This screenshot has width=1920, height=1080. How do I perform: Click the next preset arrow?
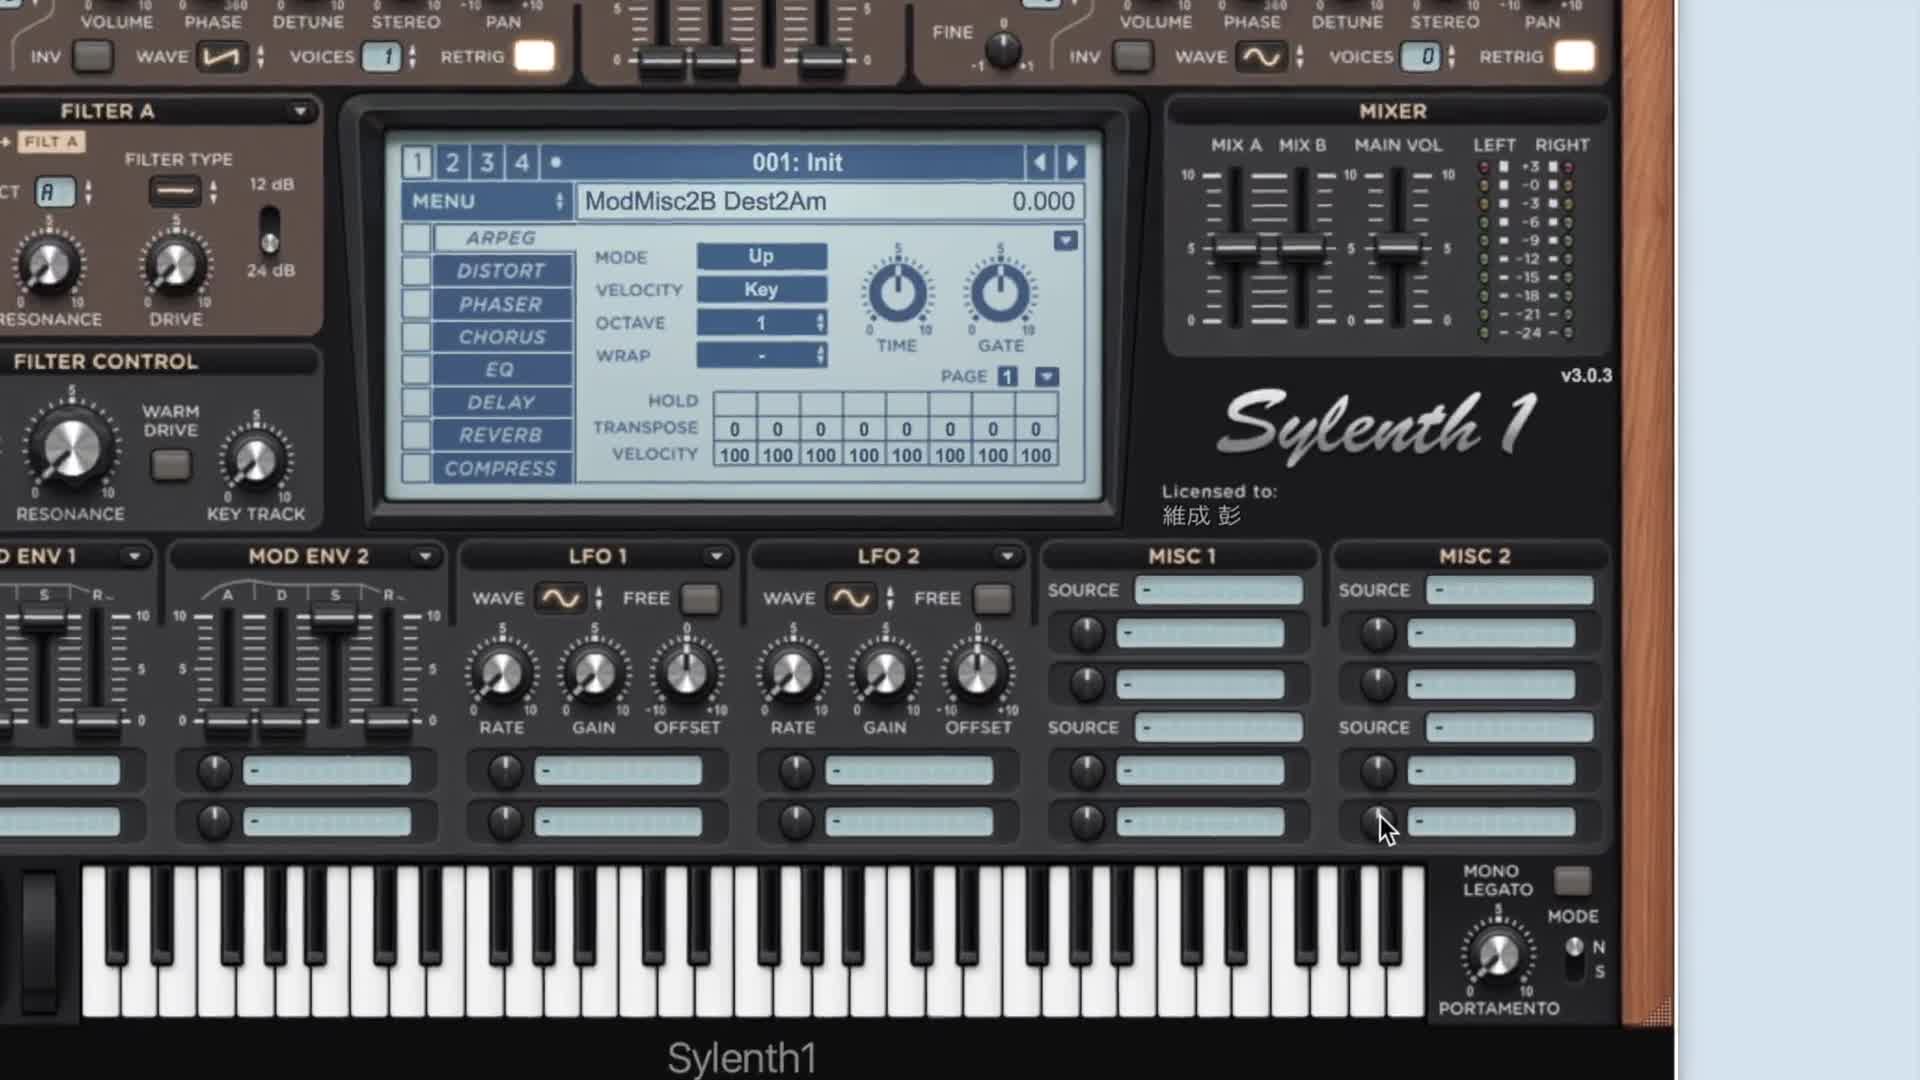[x=1071, y=162]
